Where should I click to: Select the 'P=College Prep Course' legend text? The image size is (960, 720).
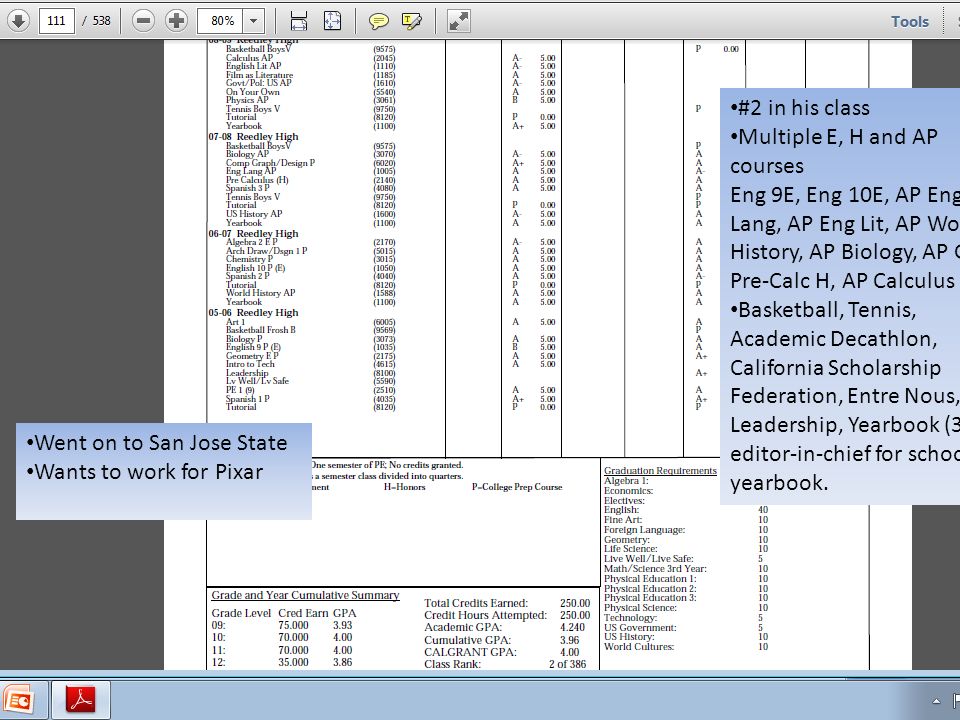517,487
